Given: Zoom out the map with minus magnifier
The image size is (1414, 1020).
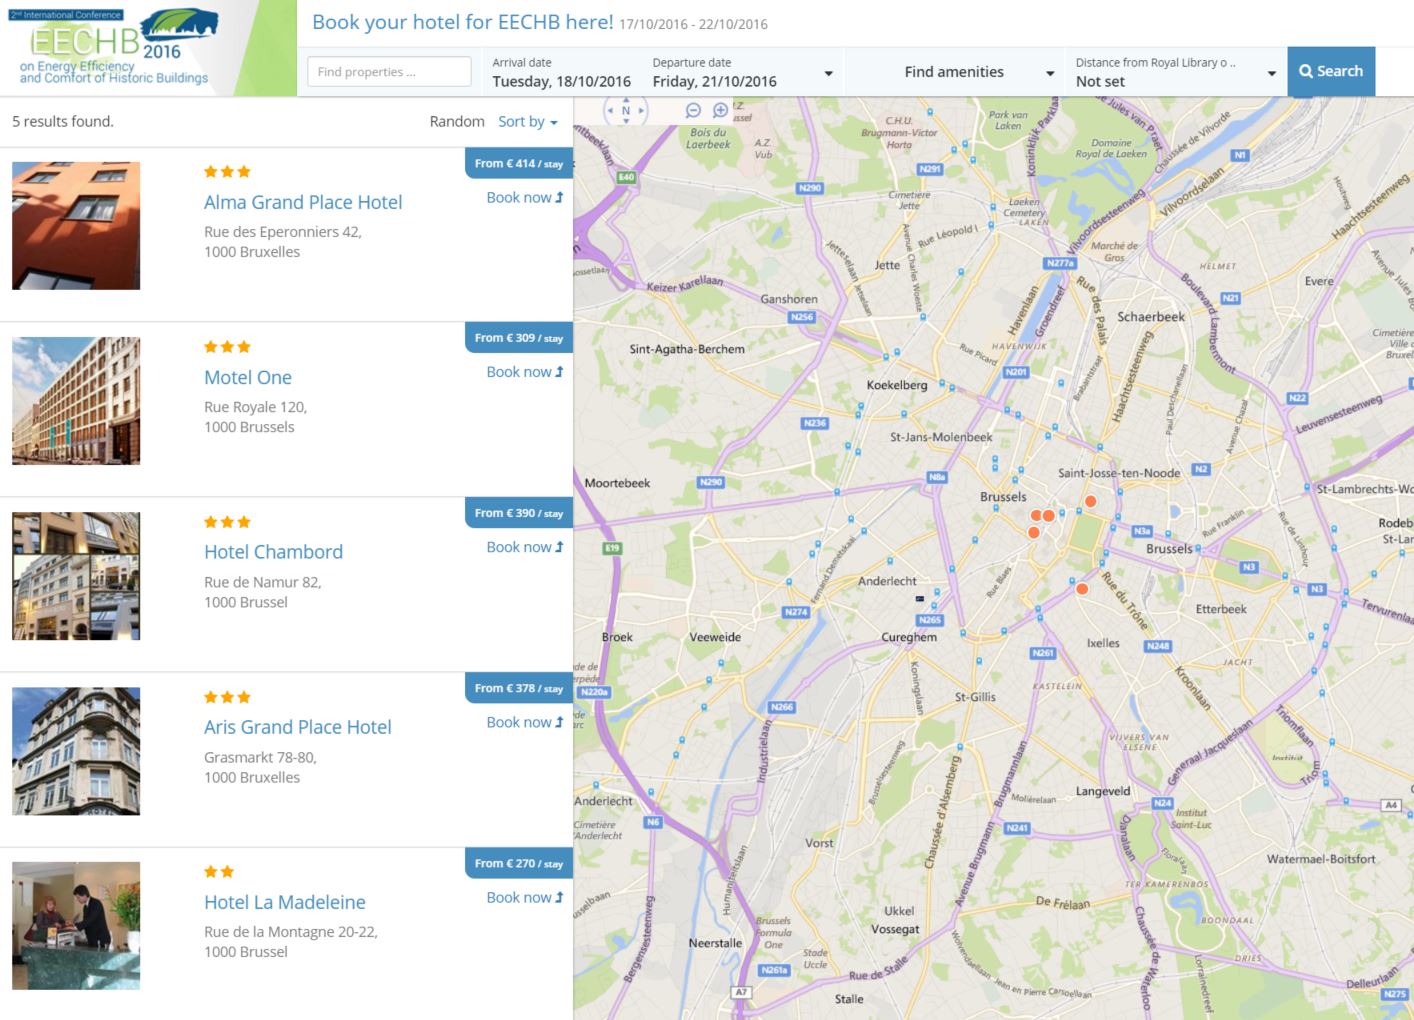Looking at the screenshot, I should pos(693,111).
